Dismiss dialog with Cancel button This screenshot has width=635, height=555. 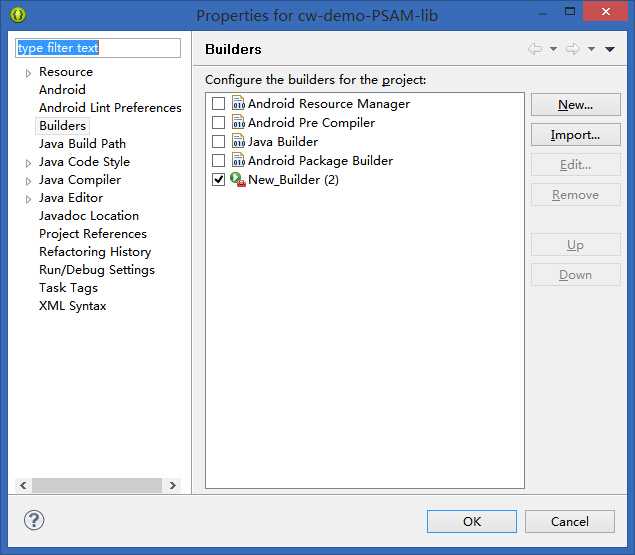tap(570, 521)
